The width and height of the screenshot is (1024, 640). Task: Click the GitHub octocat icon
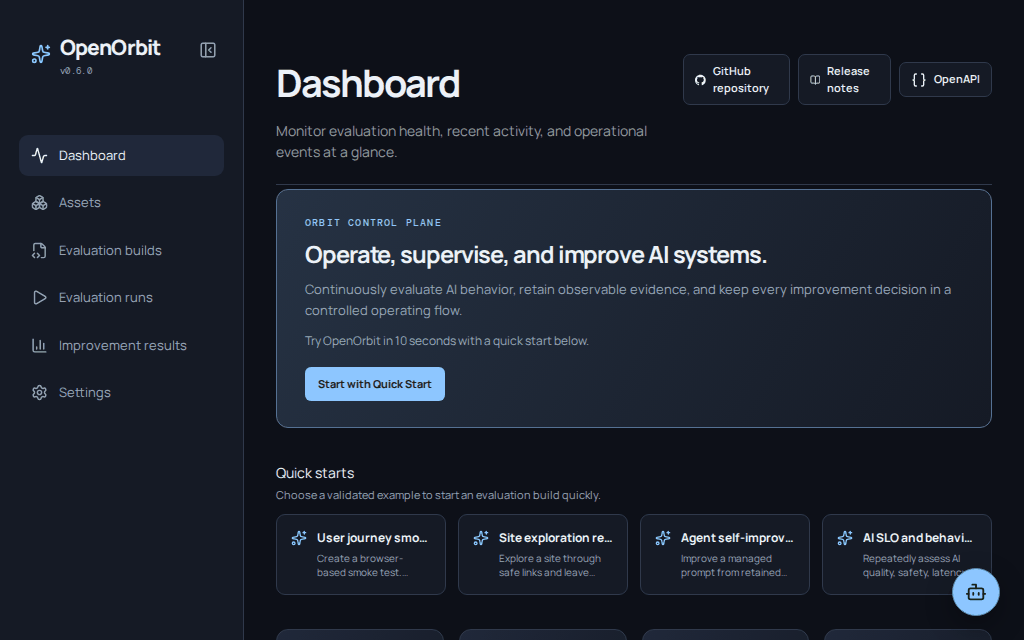pyautogui.click(x=700, y=80)
